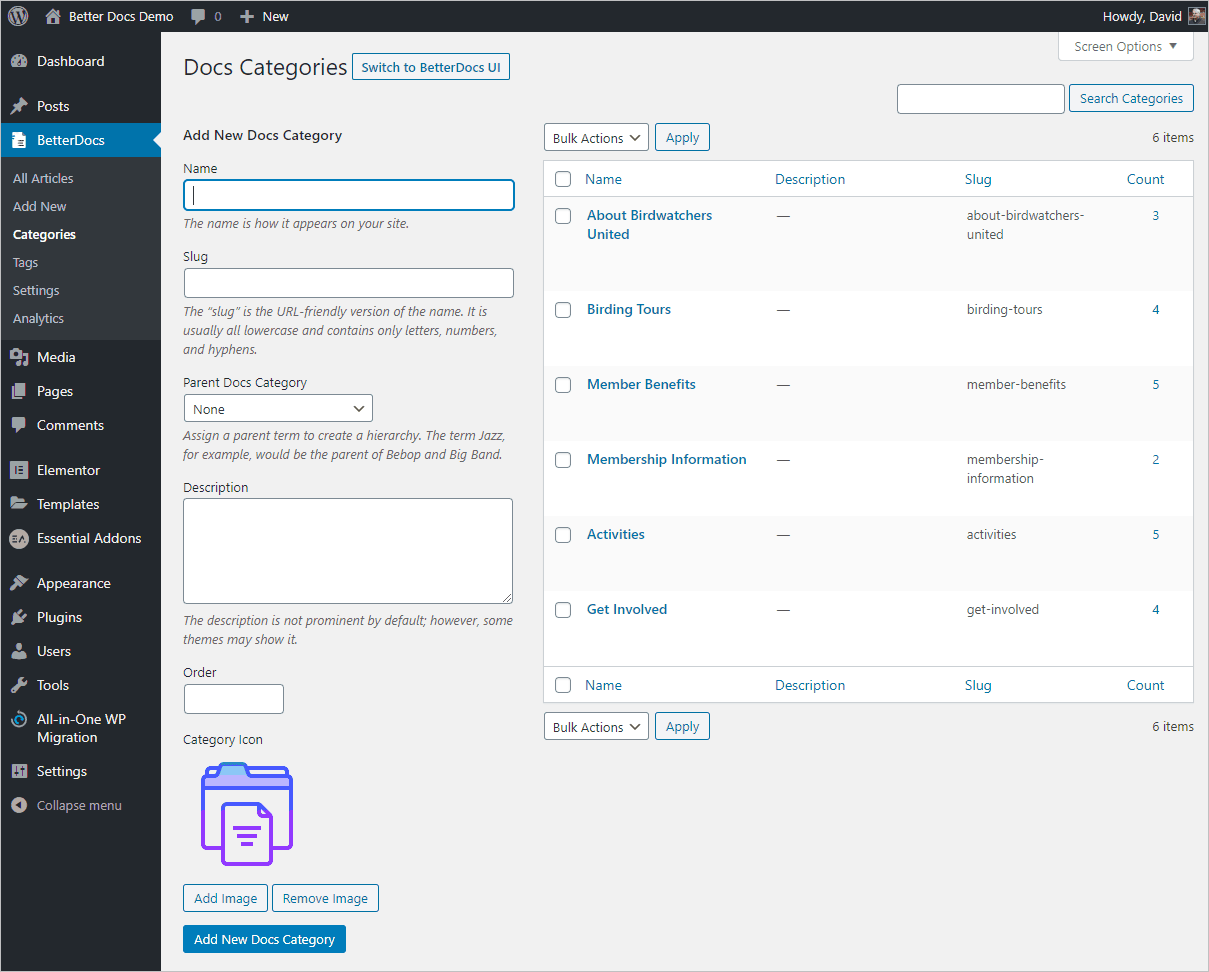The height and width of the screenshot is (972, 1209).
Task: Click the top Apply button
Action: click(682, 137)
